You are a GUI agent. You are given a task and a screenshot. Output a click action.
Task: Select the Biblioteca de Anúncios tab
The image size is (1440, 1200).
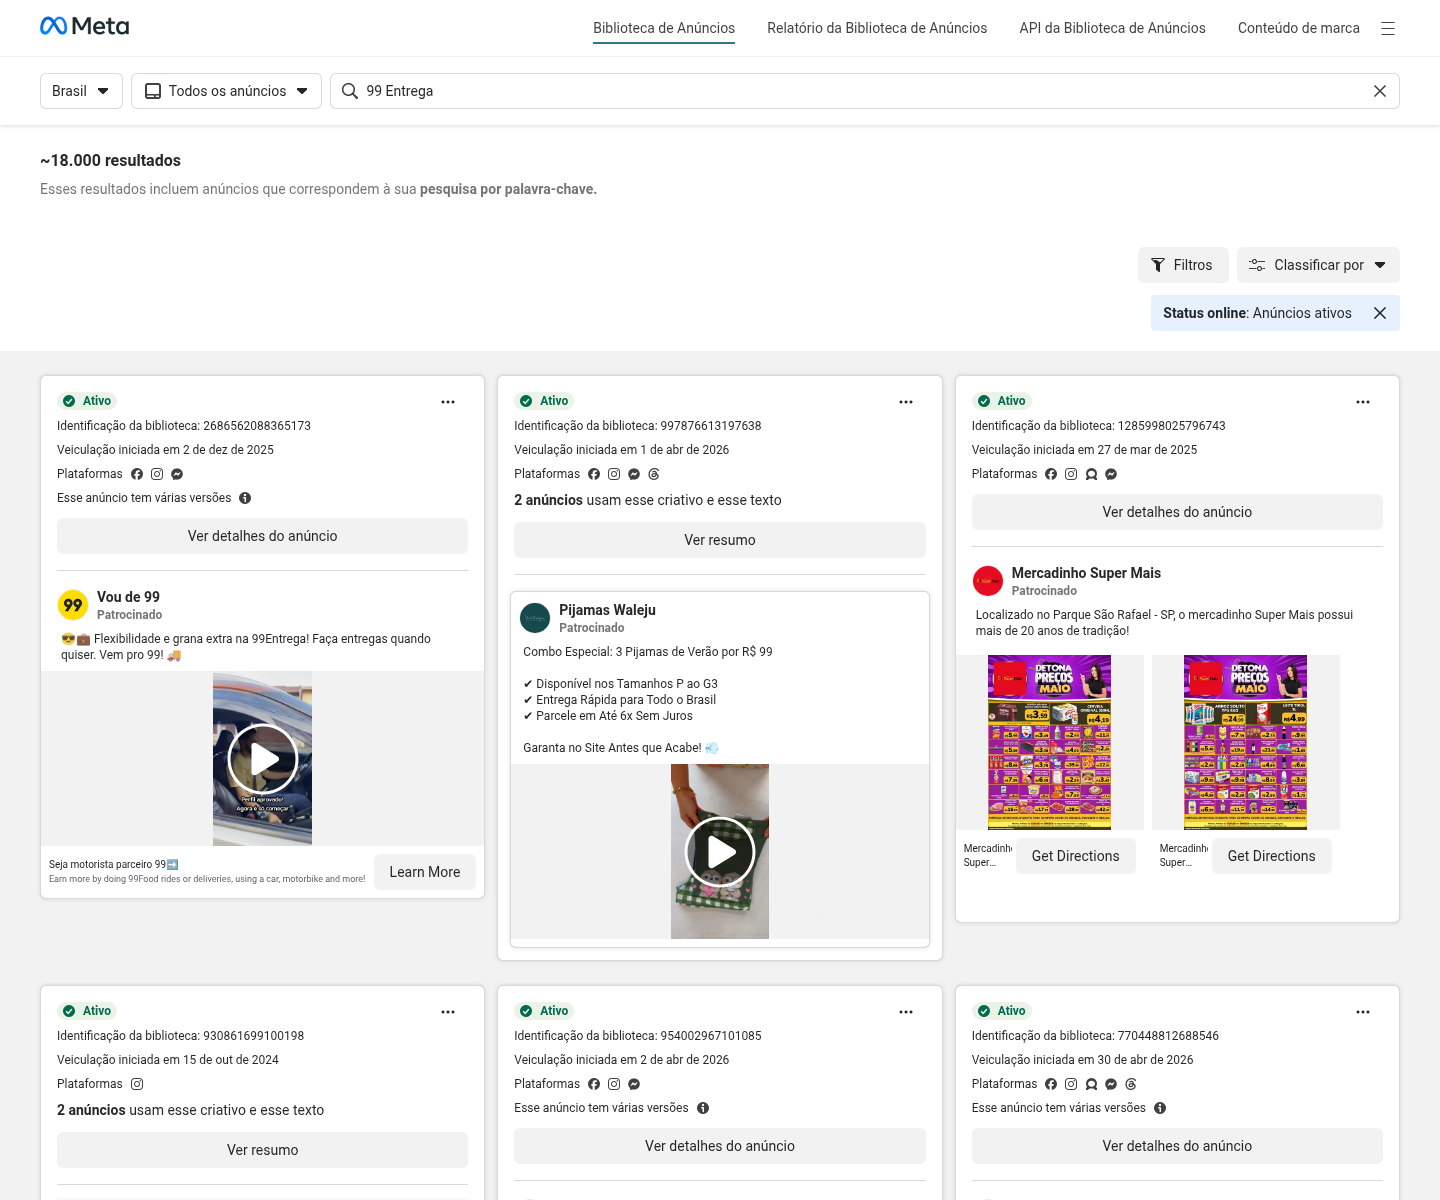pyautogui.click(x=664, y=28)
